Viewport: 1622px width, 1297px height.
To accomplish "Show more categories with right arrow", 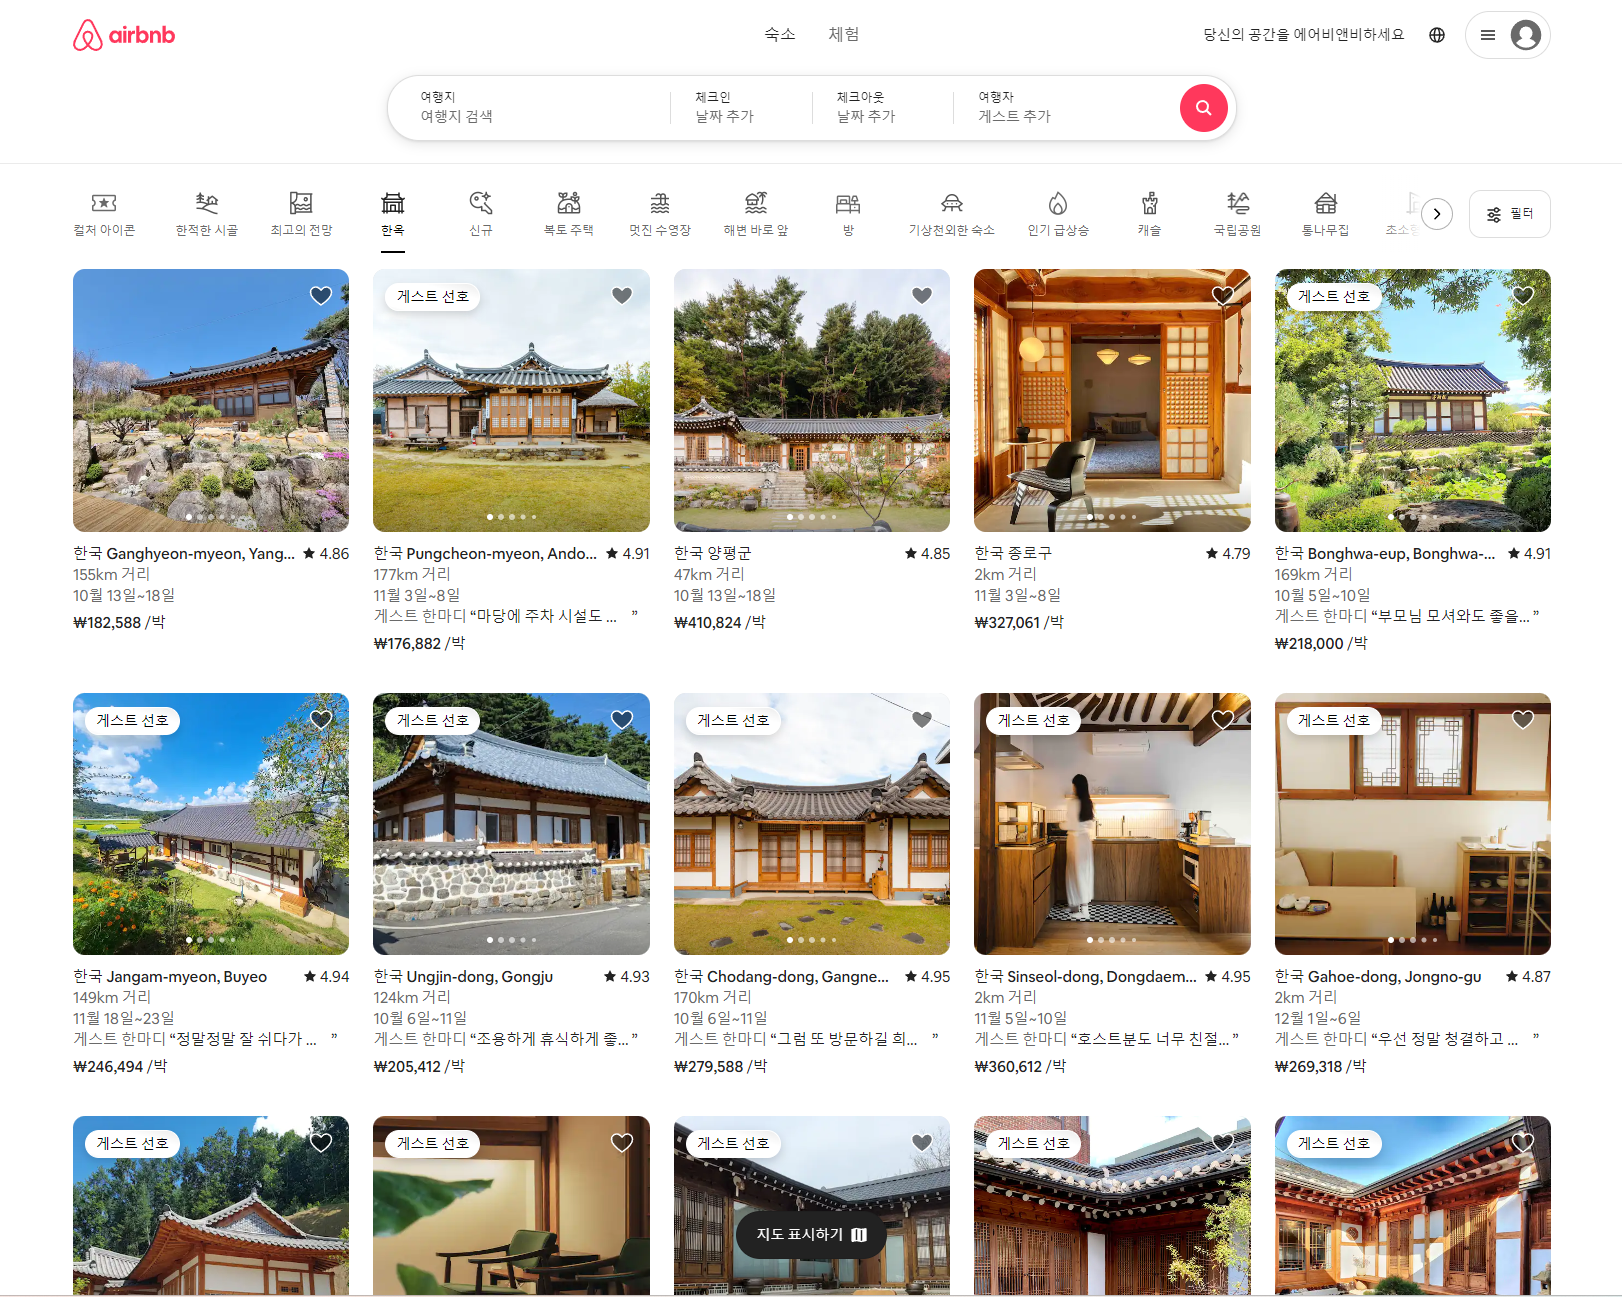I will [x=1437, y=214].
